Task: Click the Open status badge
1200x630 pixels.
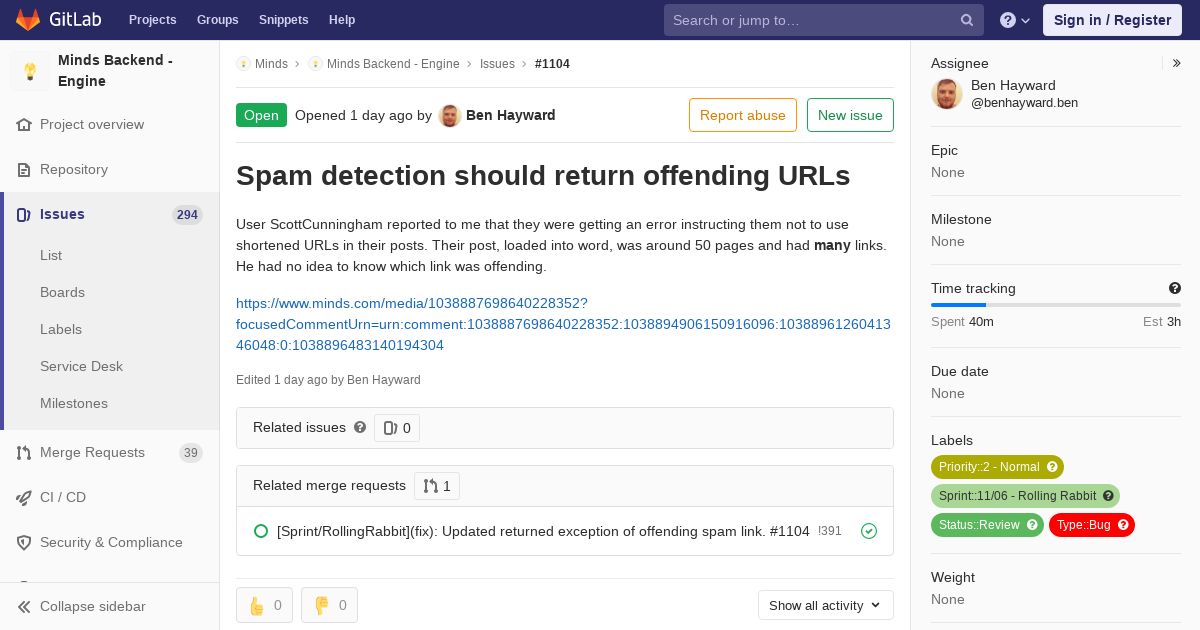Action: pos(261,115)
